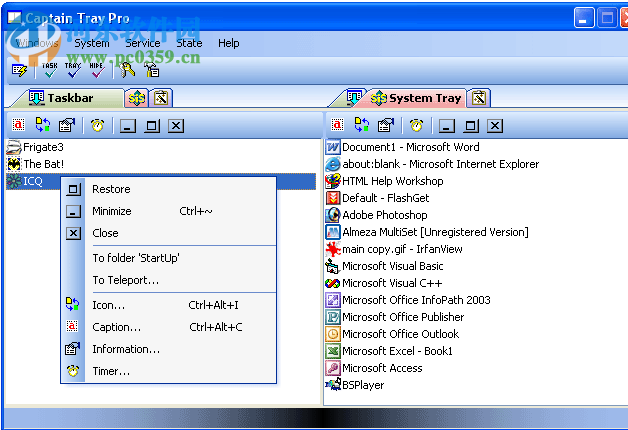628x430 pixels.
Task: Choose 'Timer...' from the context menu
Action: point(111,371)
